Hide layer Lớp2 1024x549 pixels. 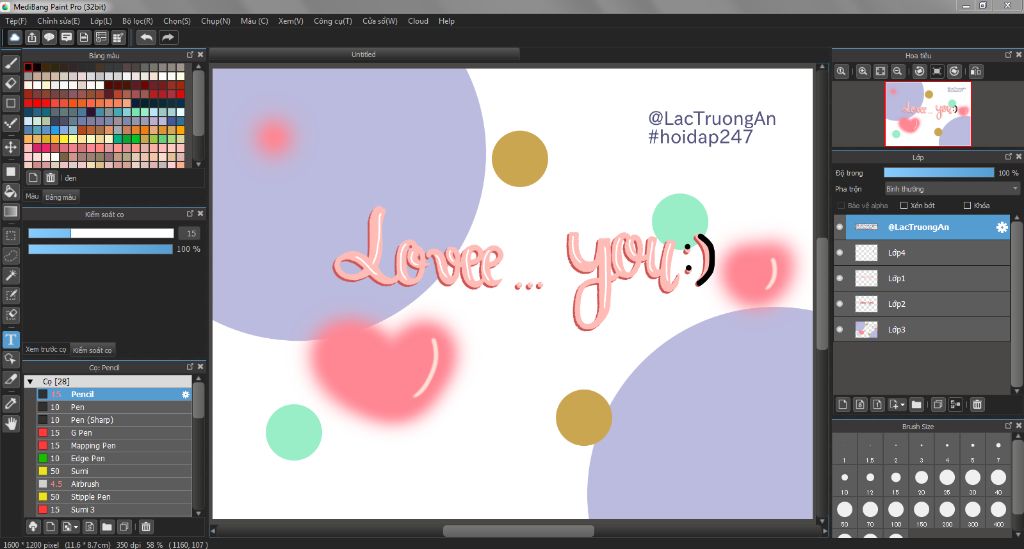coord(840,304)
